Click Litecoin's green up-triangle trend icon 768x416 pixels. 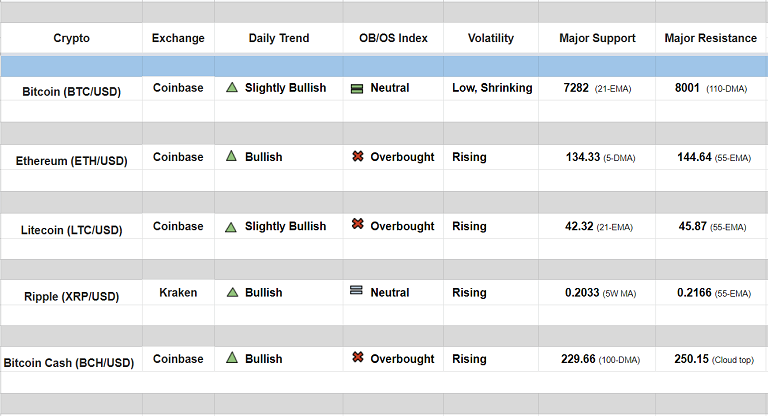click(232, 226)
